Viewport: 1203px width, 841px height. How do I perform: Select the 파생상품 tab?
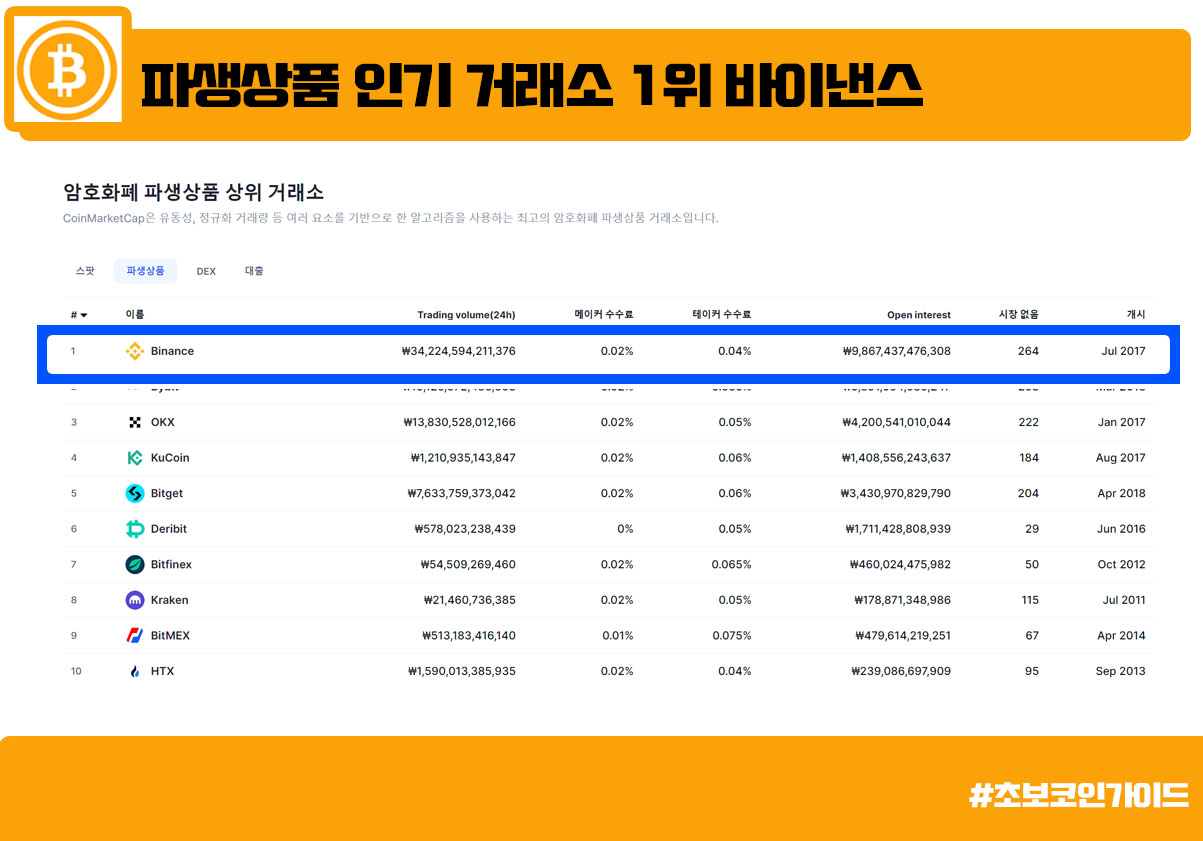145,271
